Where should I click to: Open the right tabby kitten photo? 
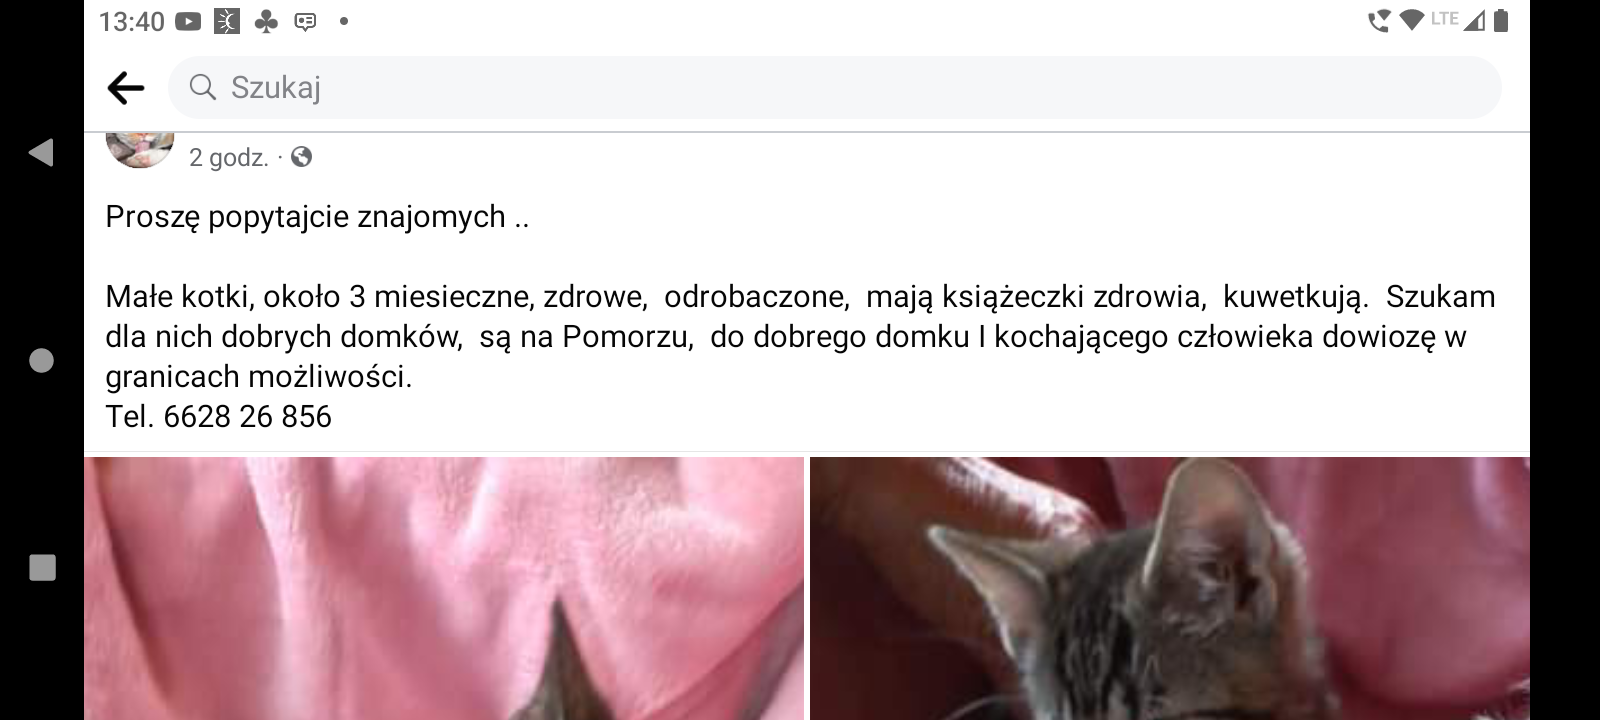[1170, 589]
